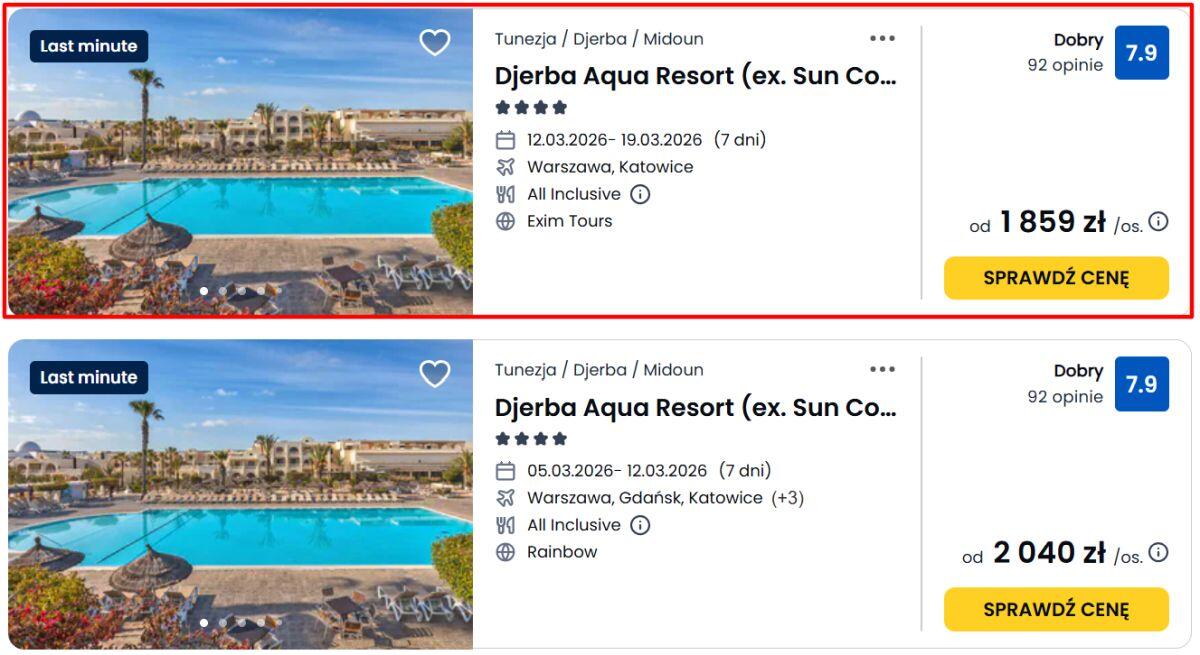
Task: Click the airplane icon beside Warszawa, Gdańsk, Katowice
Action: click(506, 498)
